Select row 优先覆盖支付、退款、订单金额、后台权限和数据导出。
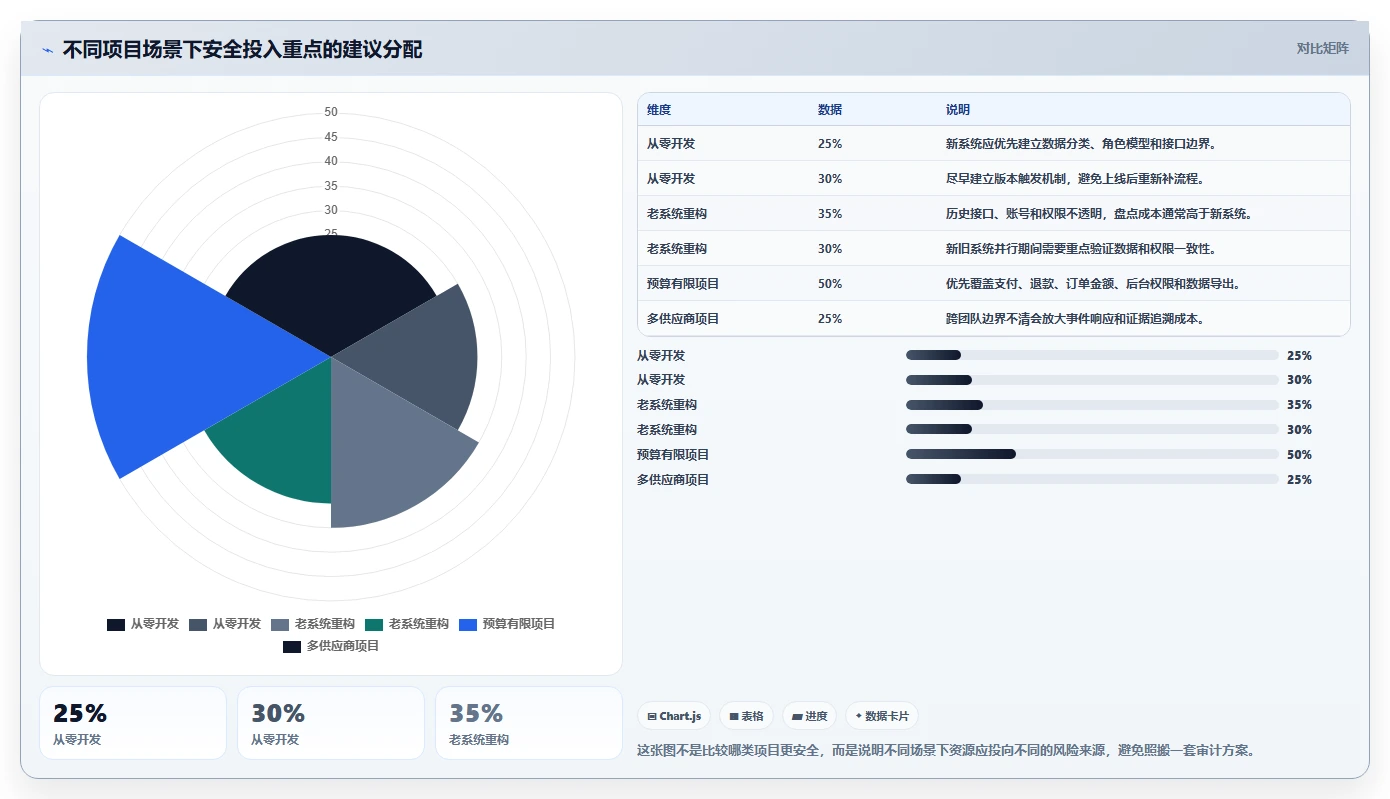 pos(994,284)
